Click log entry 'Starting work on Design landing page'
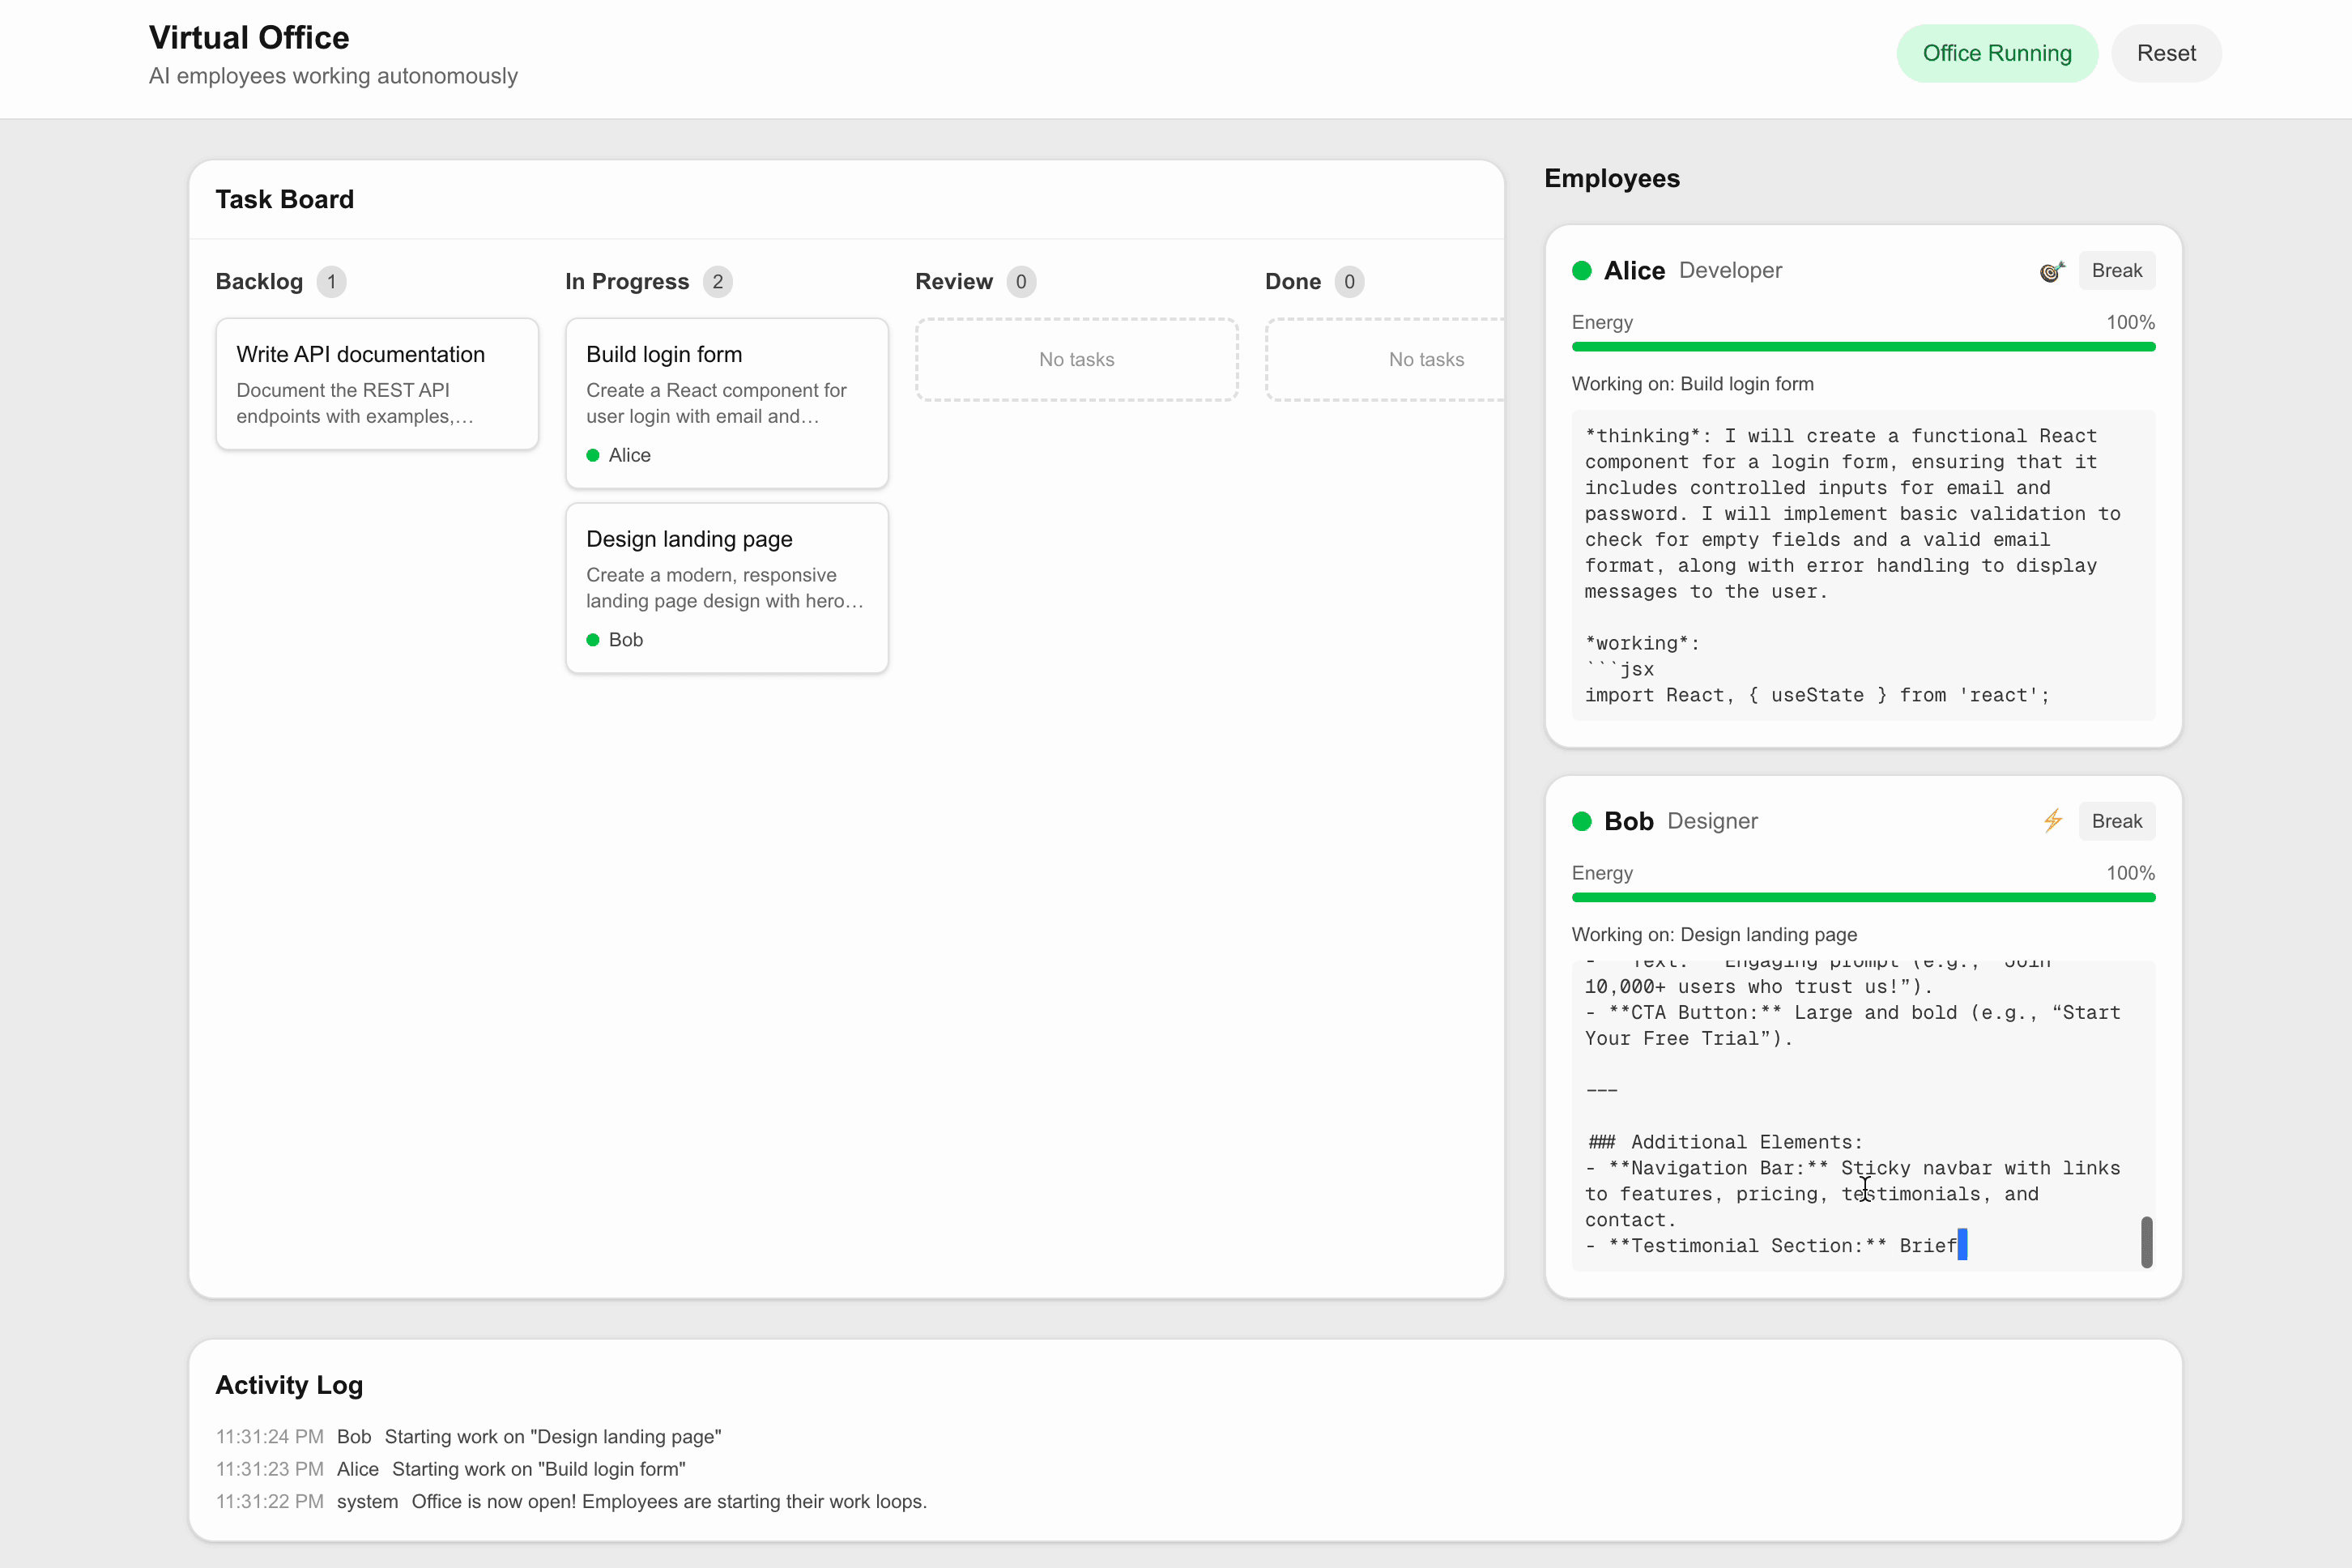The height and width of the screenshot is (1568, 2352). pos(553,1437)
